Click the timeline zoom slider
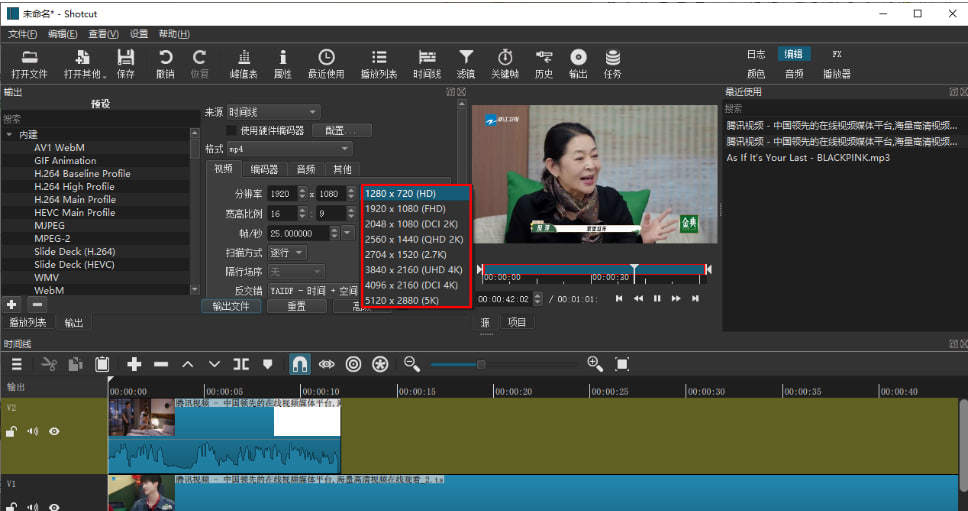The width and height of the screenshot is (968, 511). click(481, 364)
